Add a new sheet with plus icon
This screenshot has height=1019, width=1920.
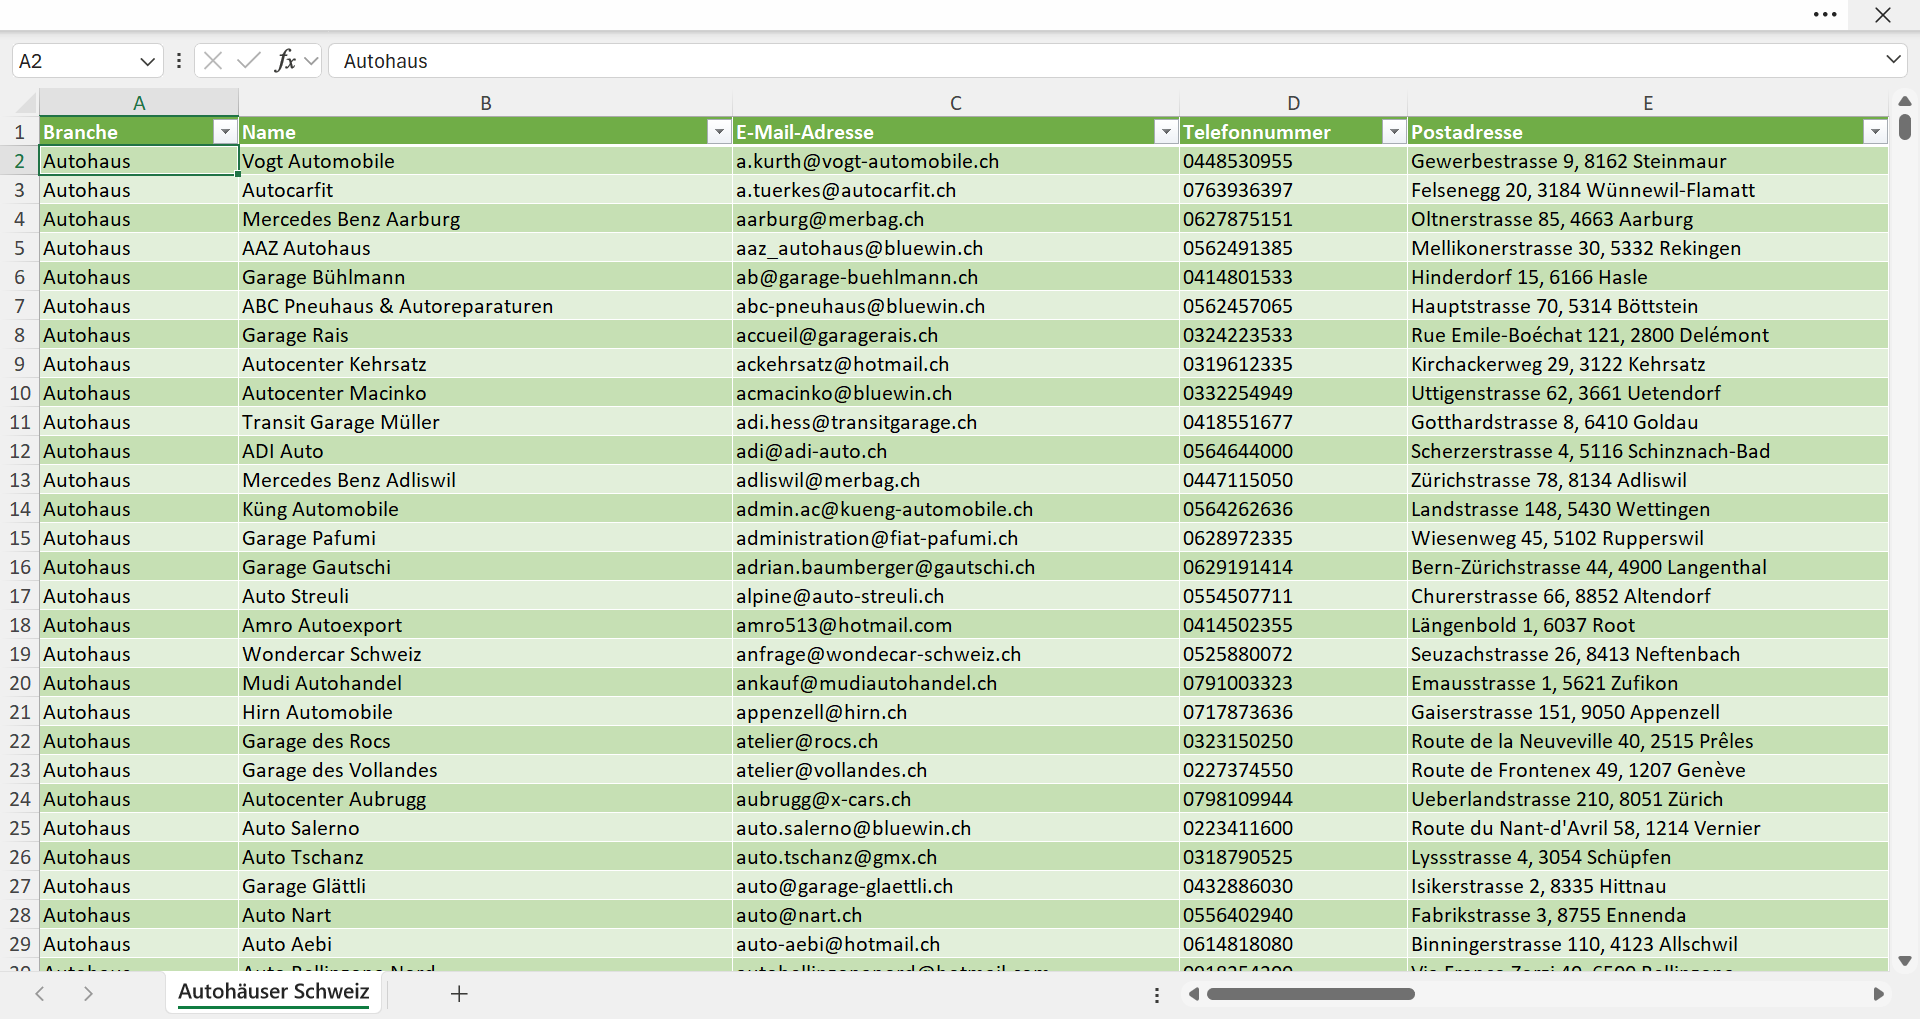point(459,994)
